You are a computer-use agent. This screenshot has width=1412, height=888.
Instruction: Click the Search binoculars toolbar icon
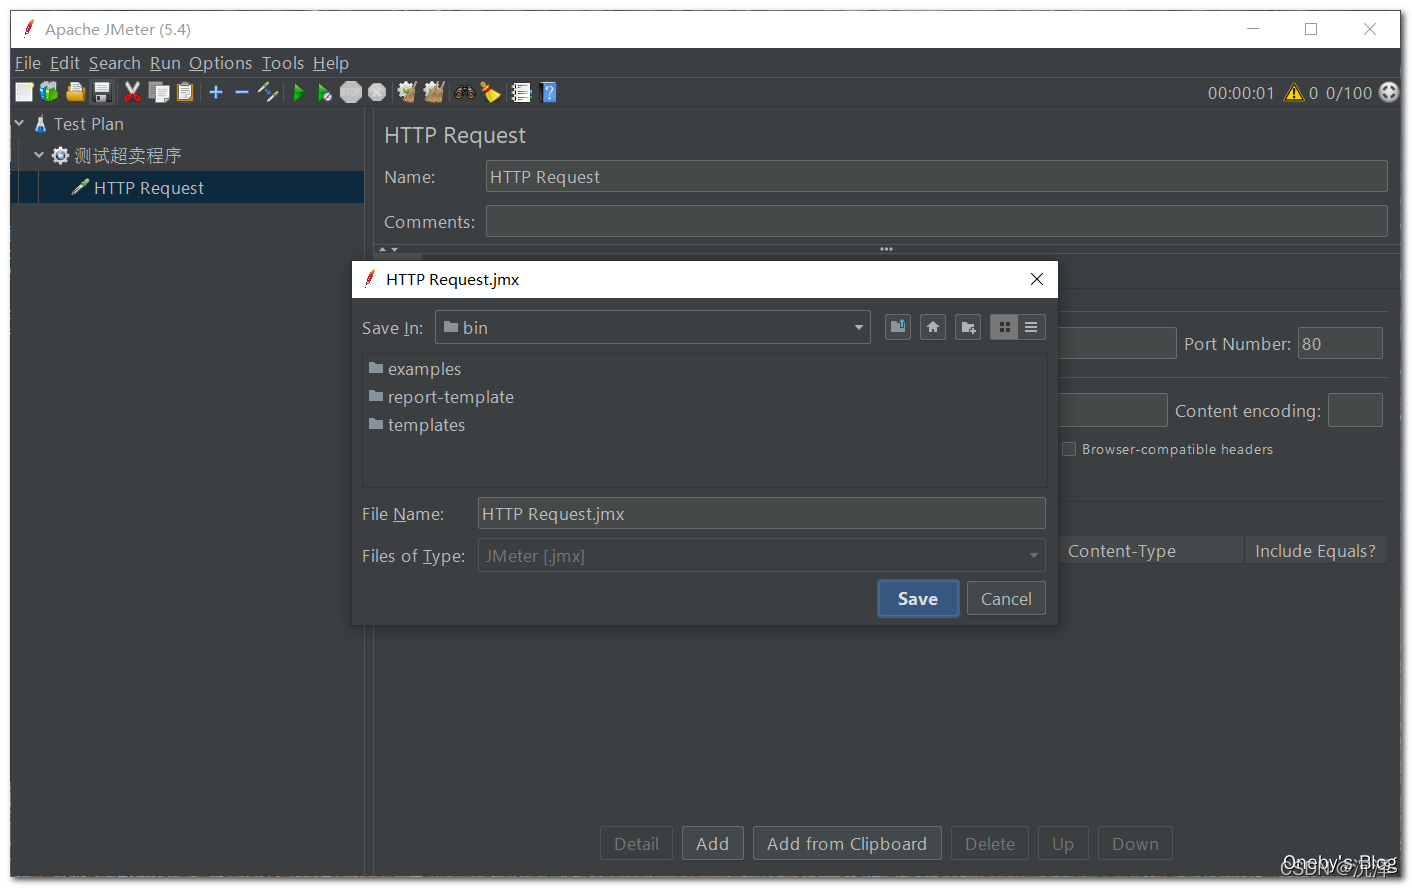pos(465,92)
